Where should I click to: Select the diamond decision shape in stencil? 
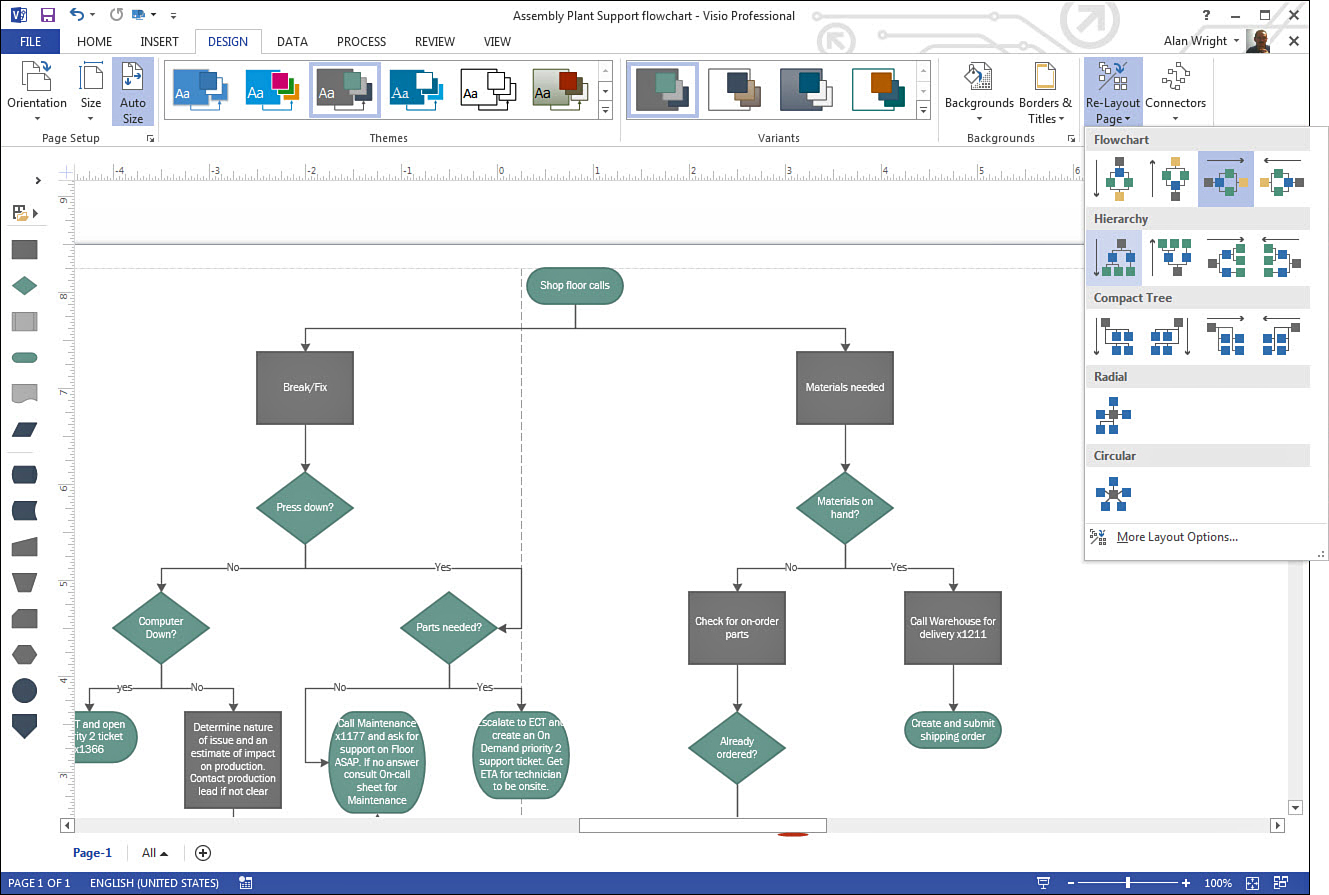click(x=24, y=286)
